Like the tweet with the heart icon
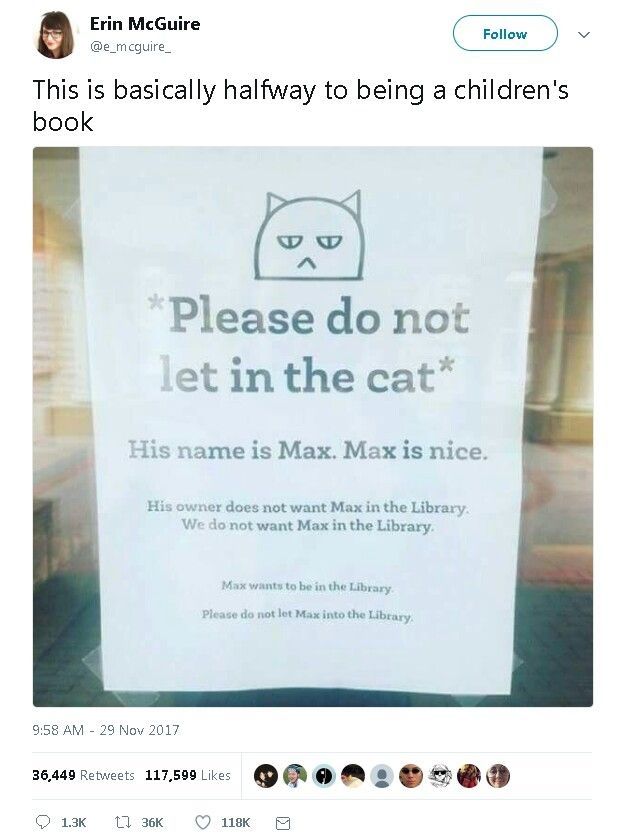The image size is (626, 838). pos(203,822)
